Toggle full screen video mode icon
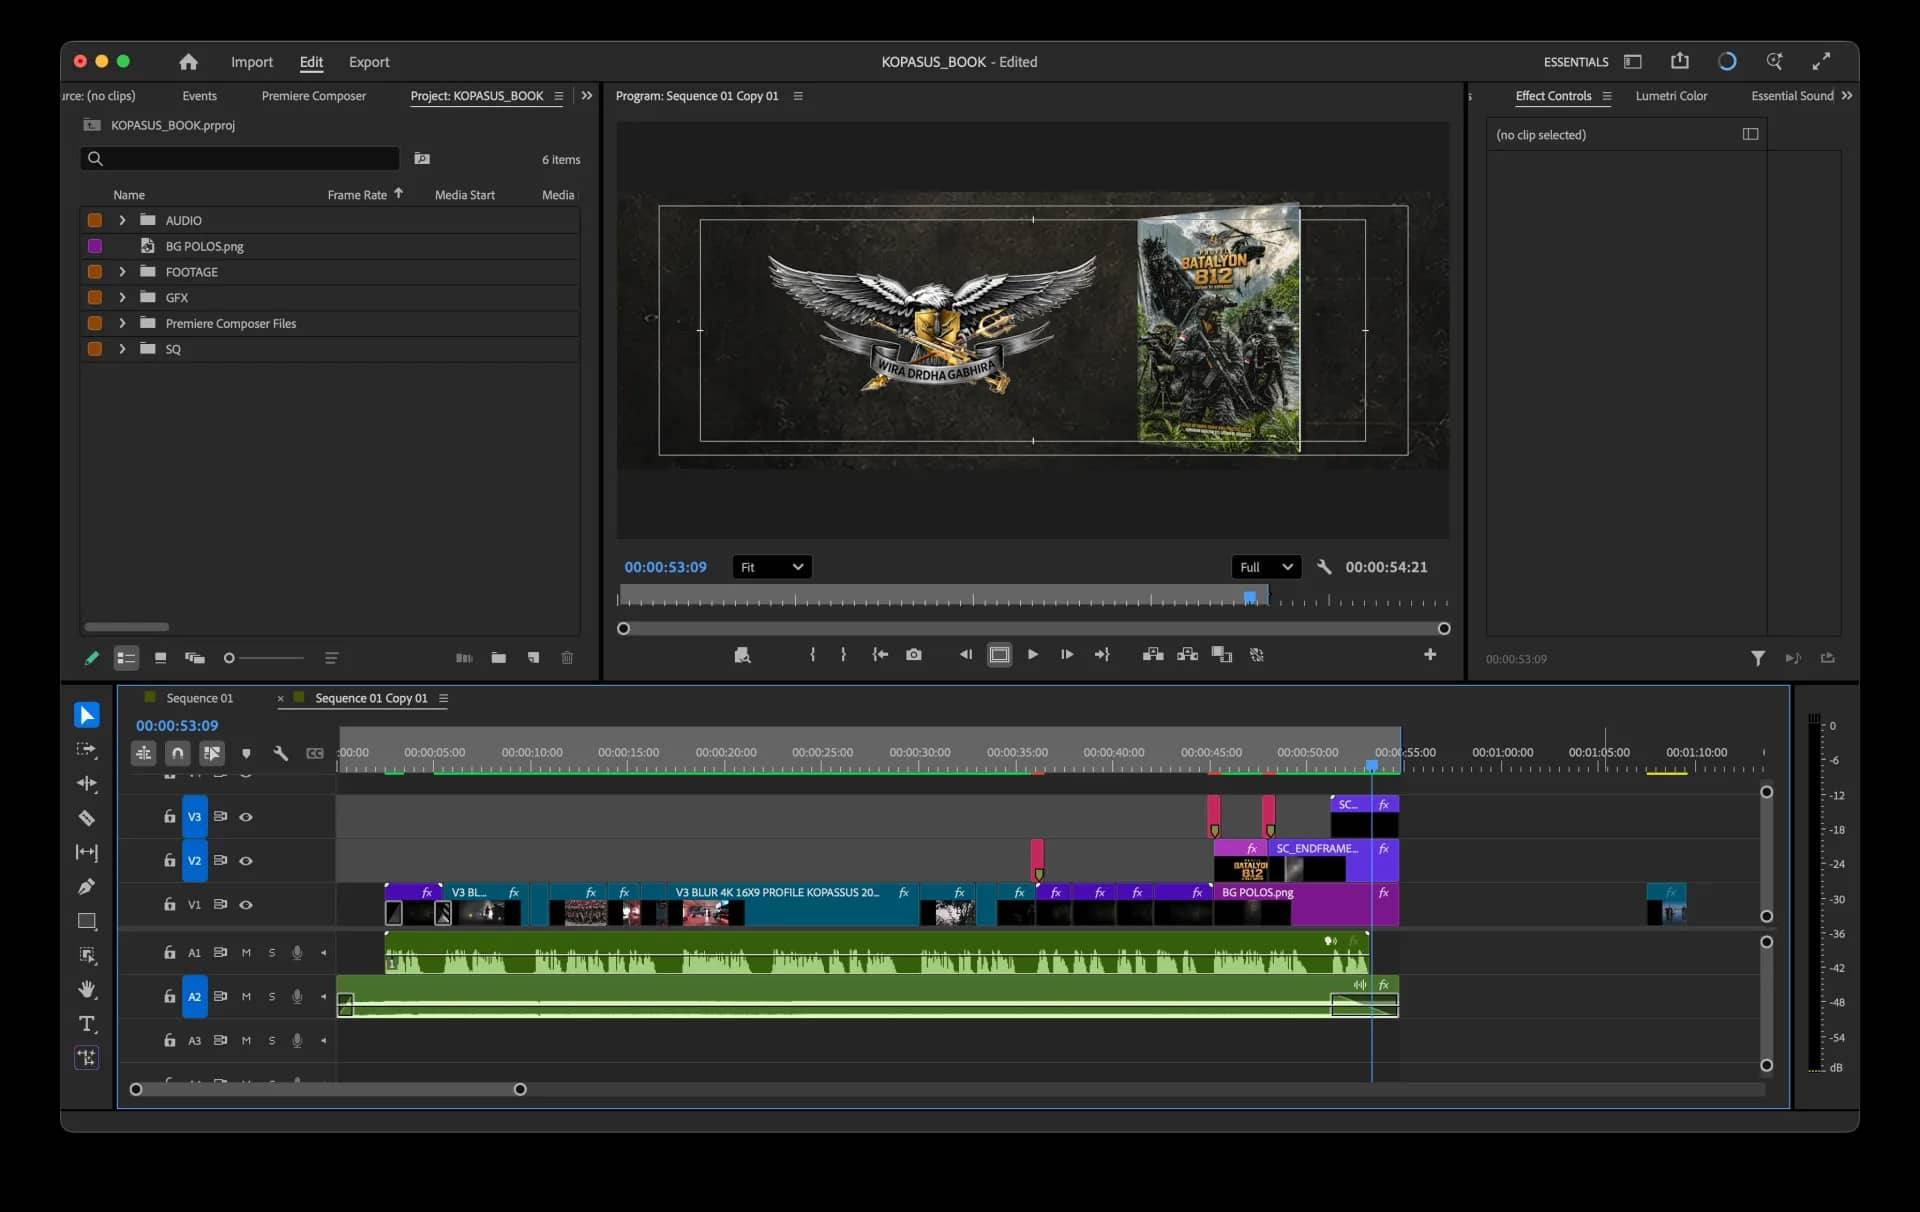The height and width of the screenshot is (1212, 1920). coord(1822,62)
